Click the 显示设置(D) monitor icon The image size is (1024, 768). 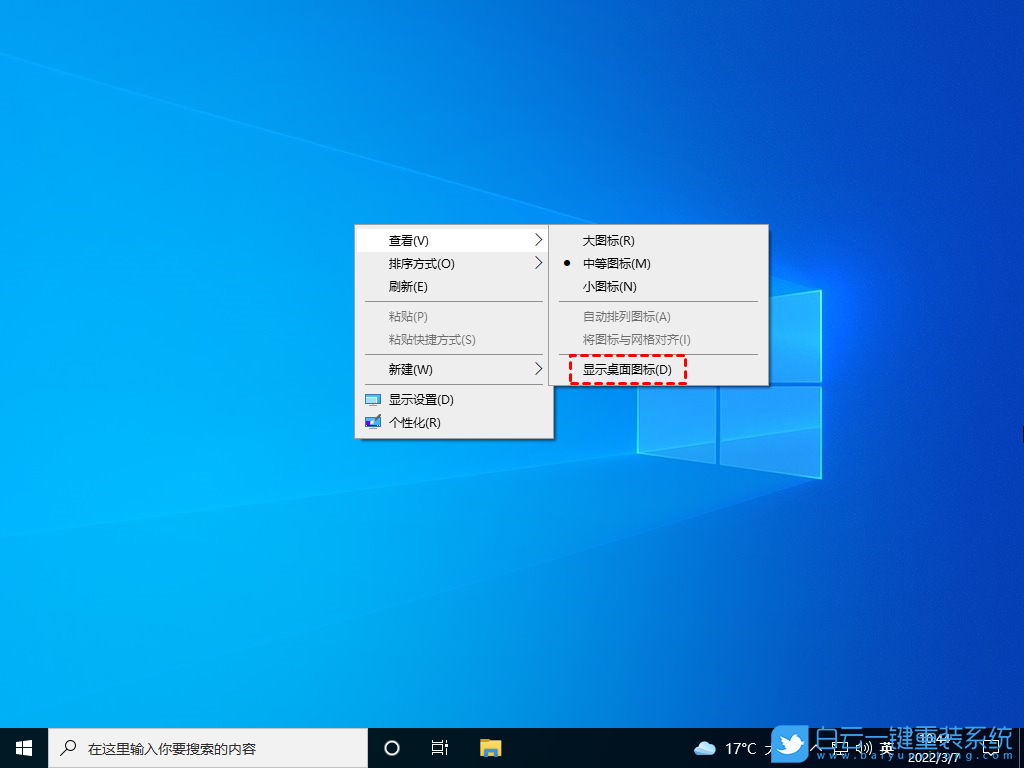(371, 398)
